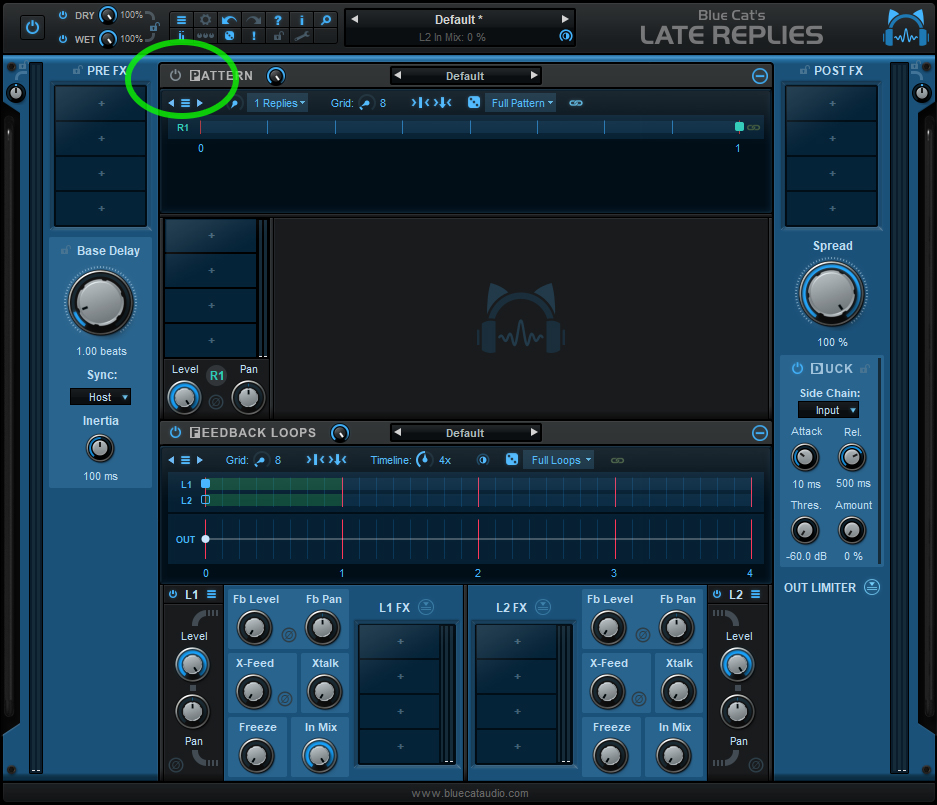The height and width of the screenshot is (805, 937).
Task: Click the Inertia knob
Action: tap(100, 448)
